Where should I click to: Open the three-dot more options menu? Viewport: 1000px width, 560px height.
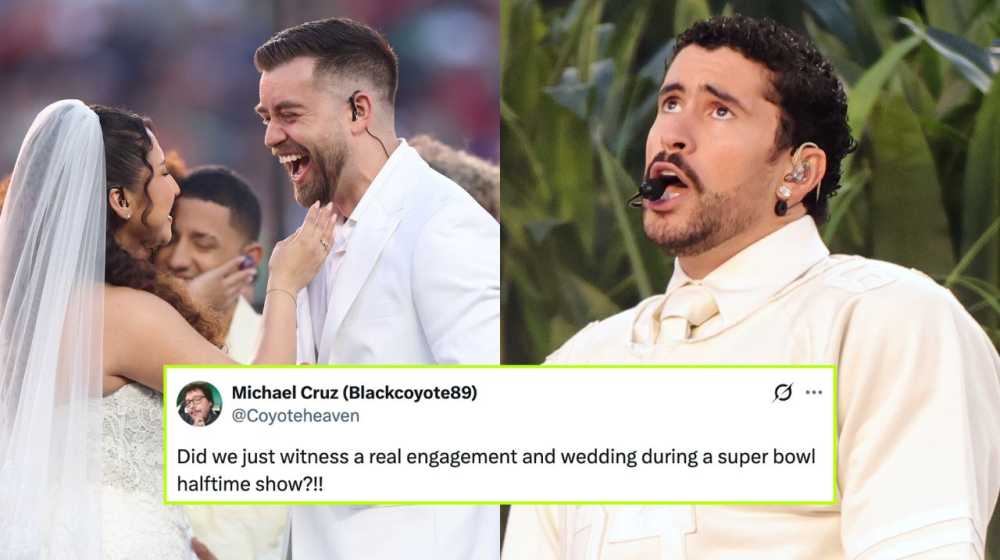coord(814,392)
